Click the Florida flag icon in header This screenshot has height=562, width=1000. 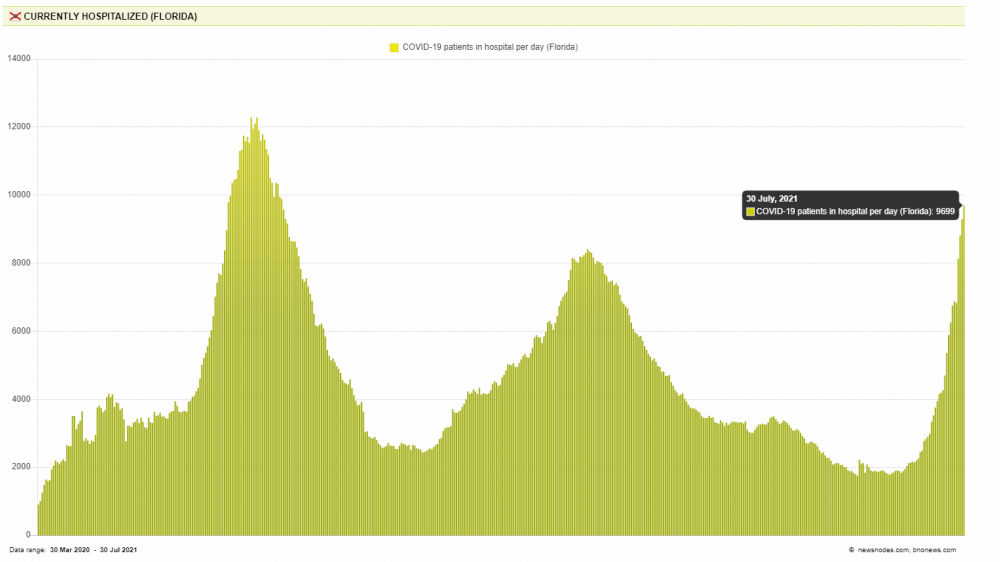(x=15, y=17)
